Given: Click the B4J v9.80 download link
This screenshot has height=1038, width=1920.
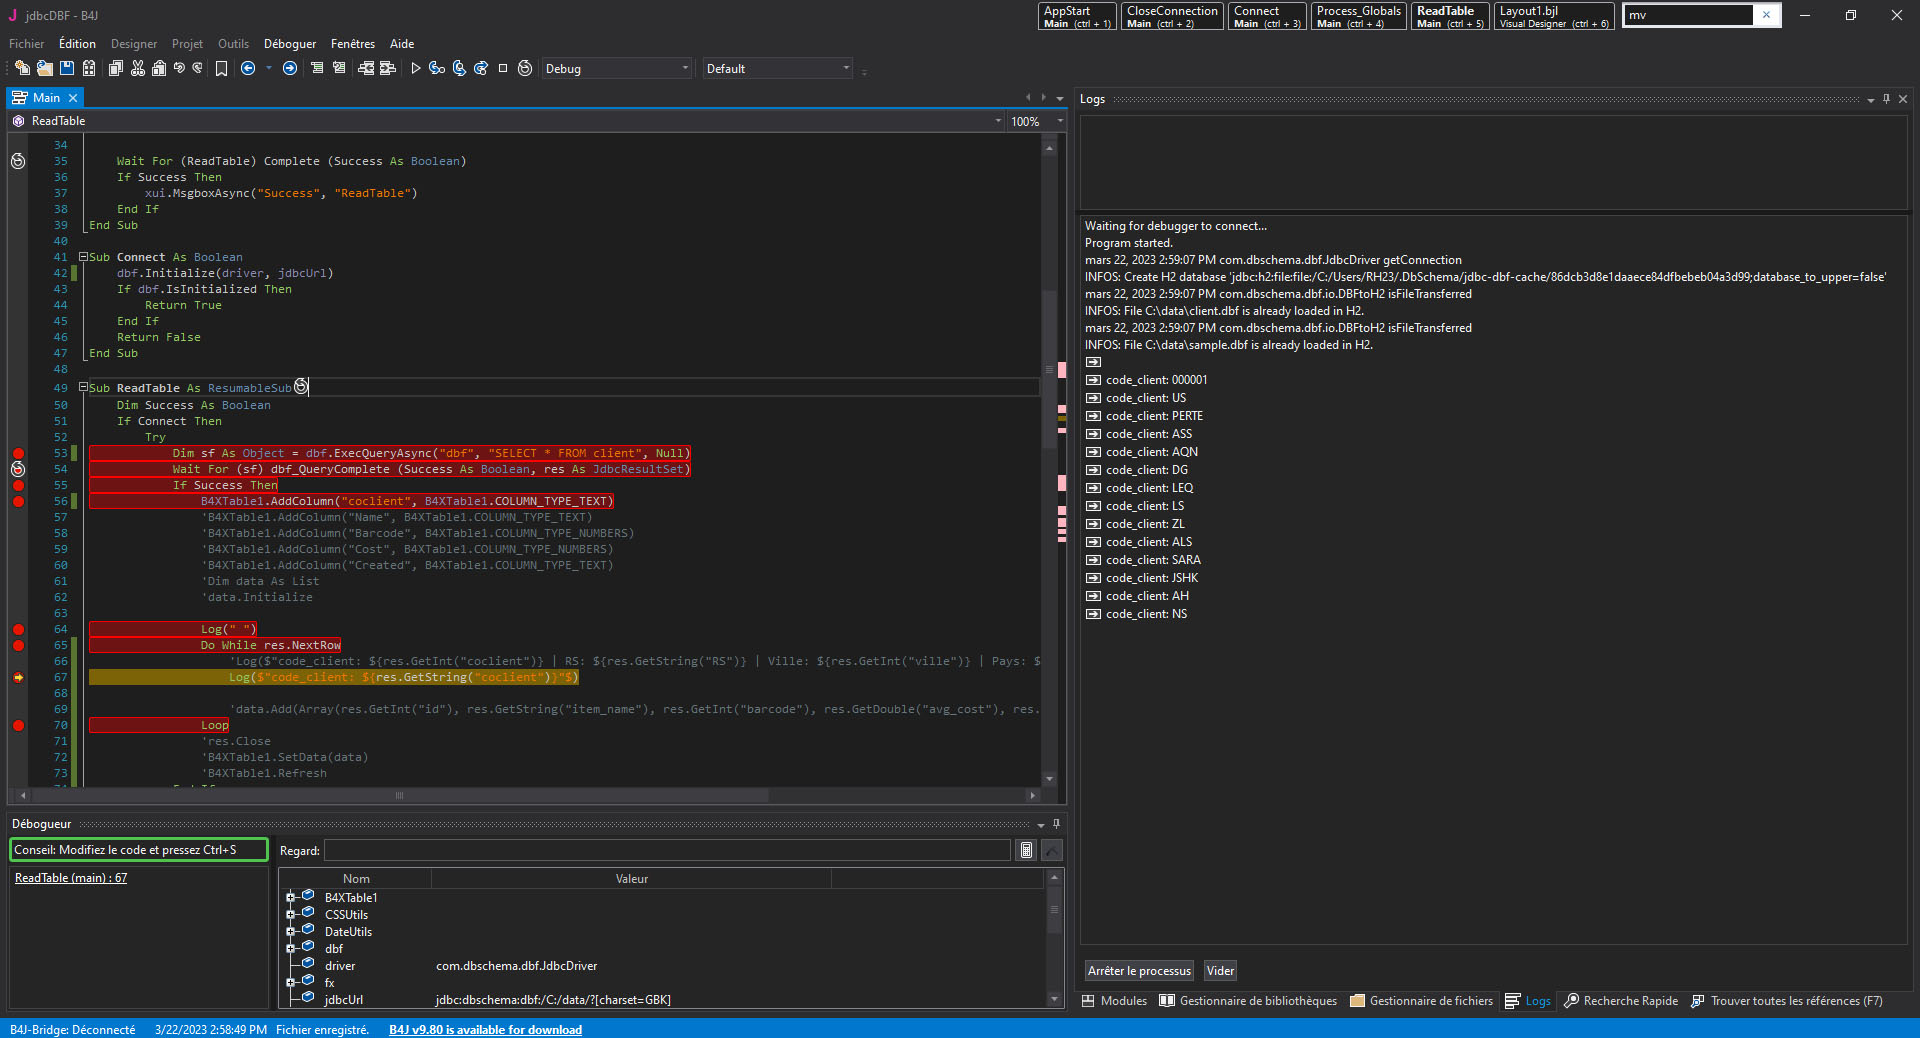Looking at the screenshot, I should 485,1030.
